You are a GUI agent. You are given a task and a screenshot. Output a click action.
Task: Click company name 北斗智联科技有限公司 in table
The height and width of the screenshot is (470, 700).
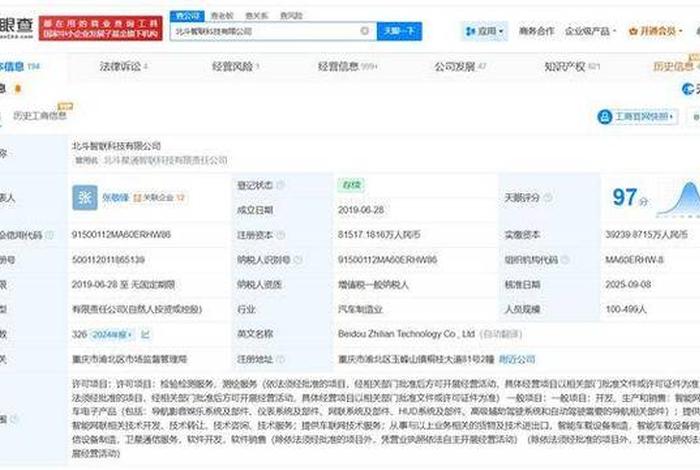tap(116, 146)
